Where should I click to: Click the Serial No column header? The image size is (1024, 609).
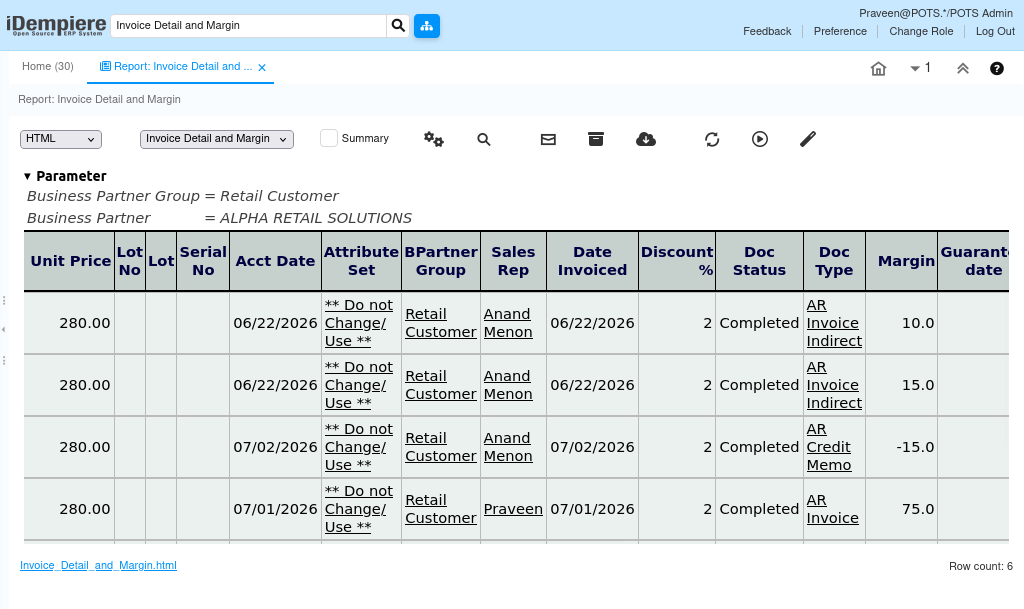(x=203, y=261)
